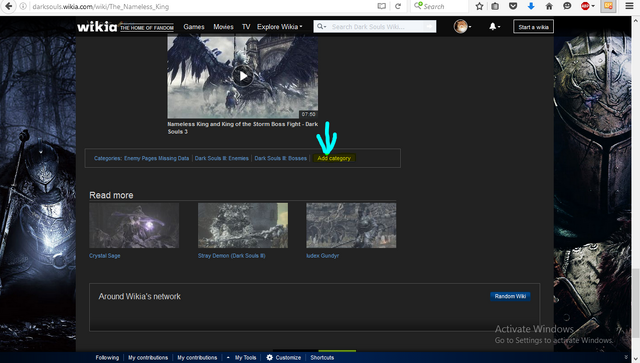Image resolution: width=640 pixels, height=363 pixels.
Task: Open the downloads arrow icon
Action: pos(531,6)
